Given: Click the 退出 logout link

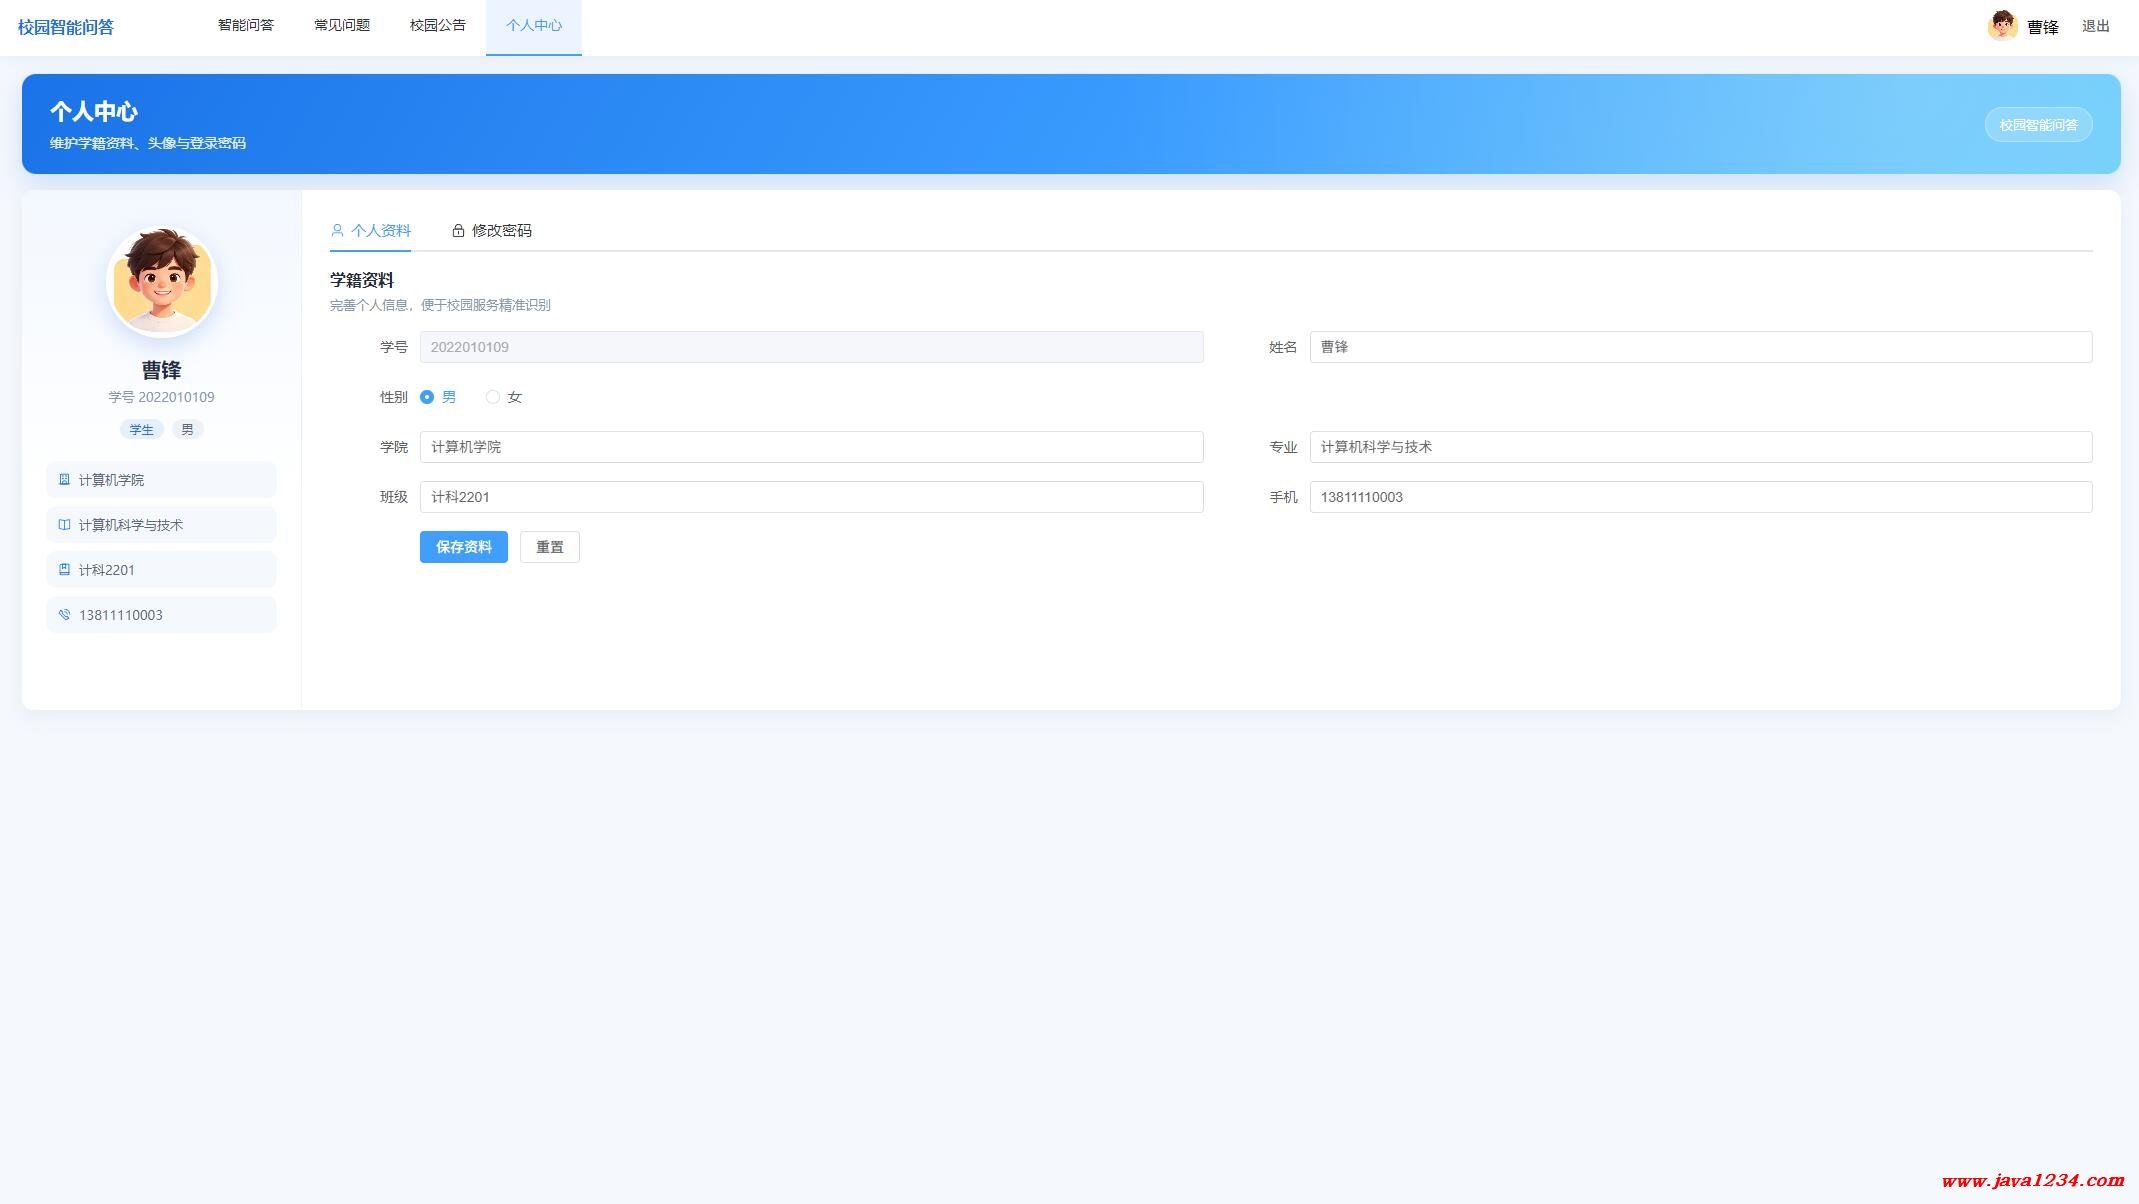Looking at the screenshot, I should pyautogui.click(x=2096, y=27).
